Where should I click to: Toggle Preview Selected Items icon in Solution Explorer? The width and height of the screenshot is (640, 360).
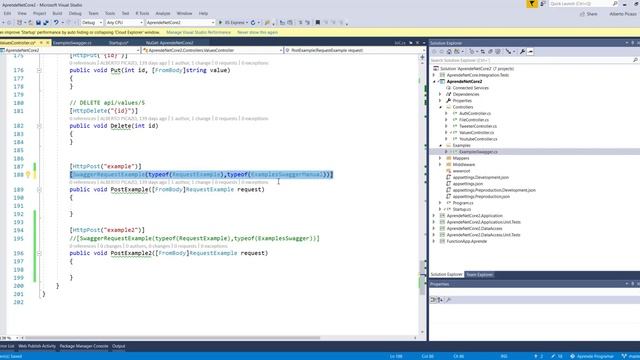point(530,51)
